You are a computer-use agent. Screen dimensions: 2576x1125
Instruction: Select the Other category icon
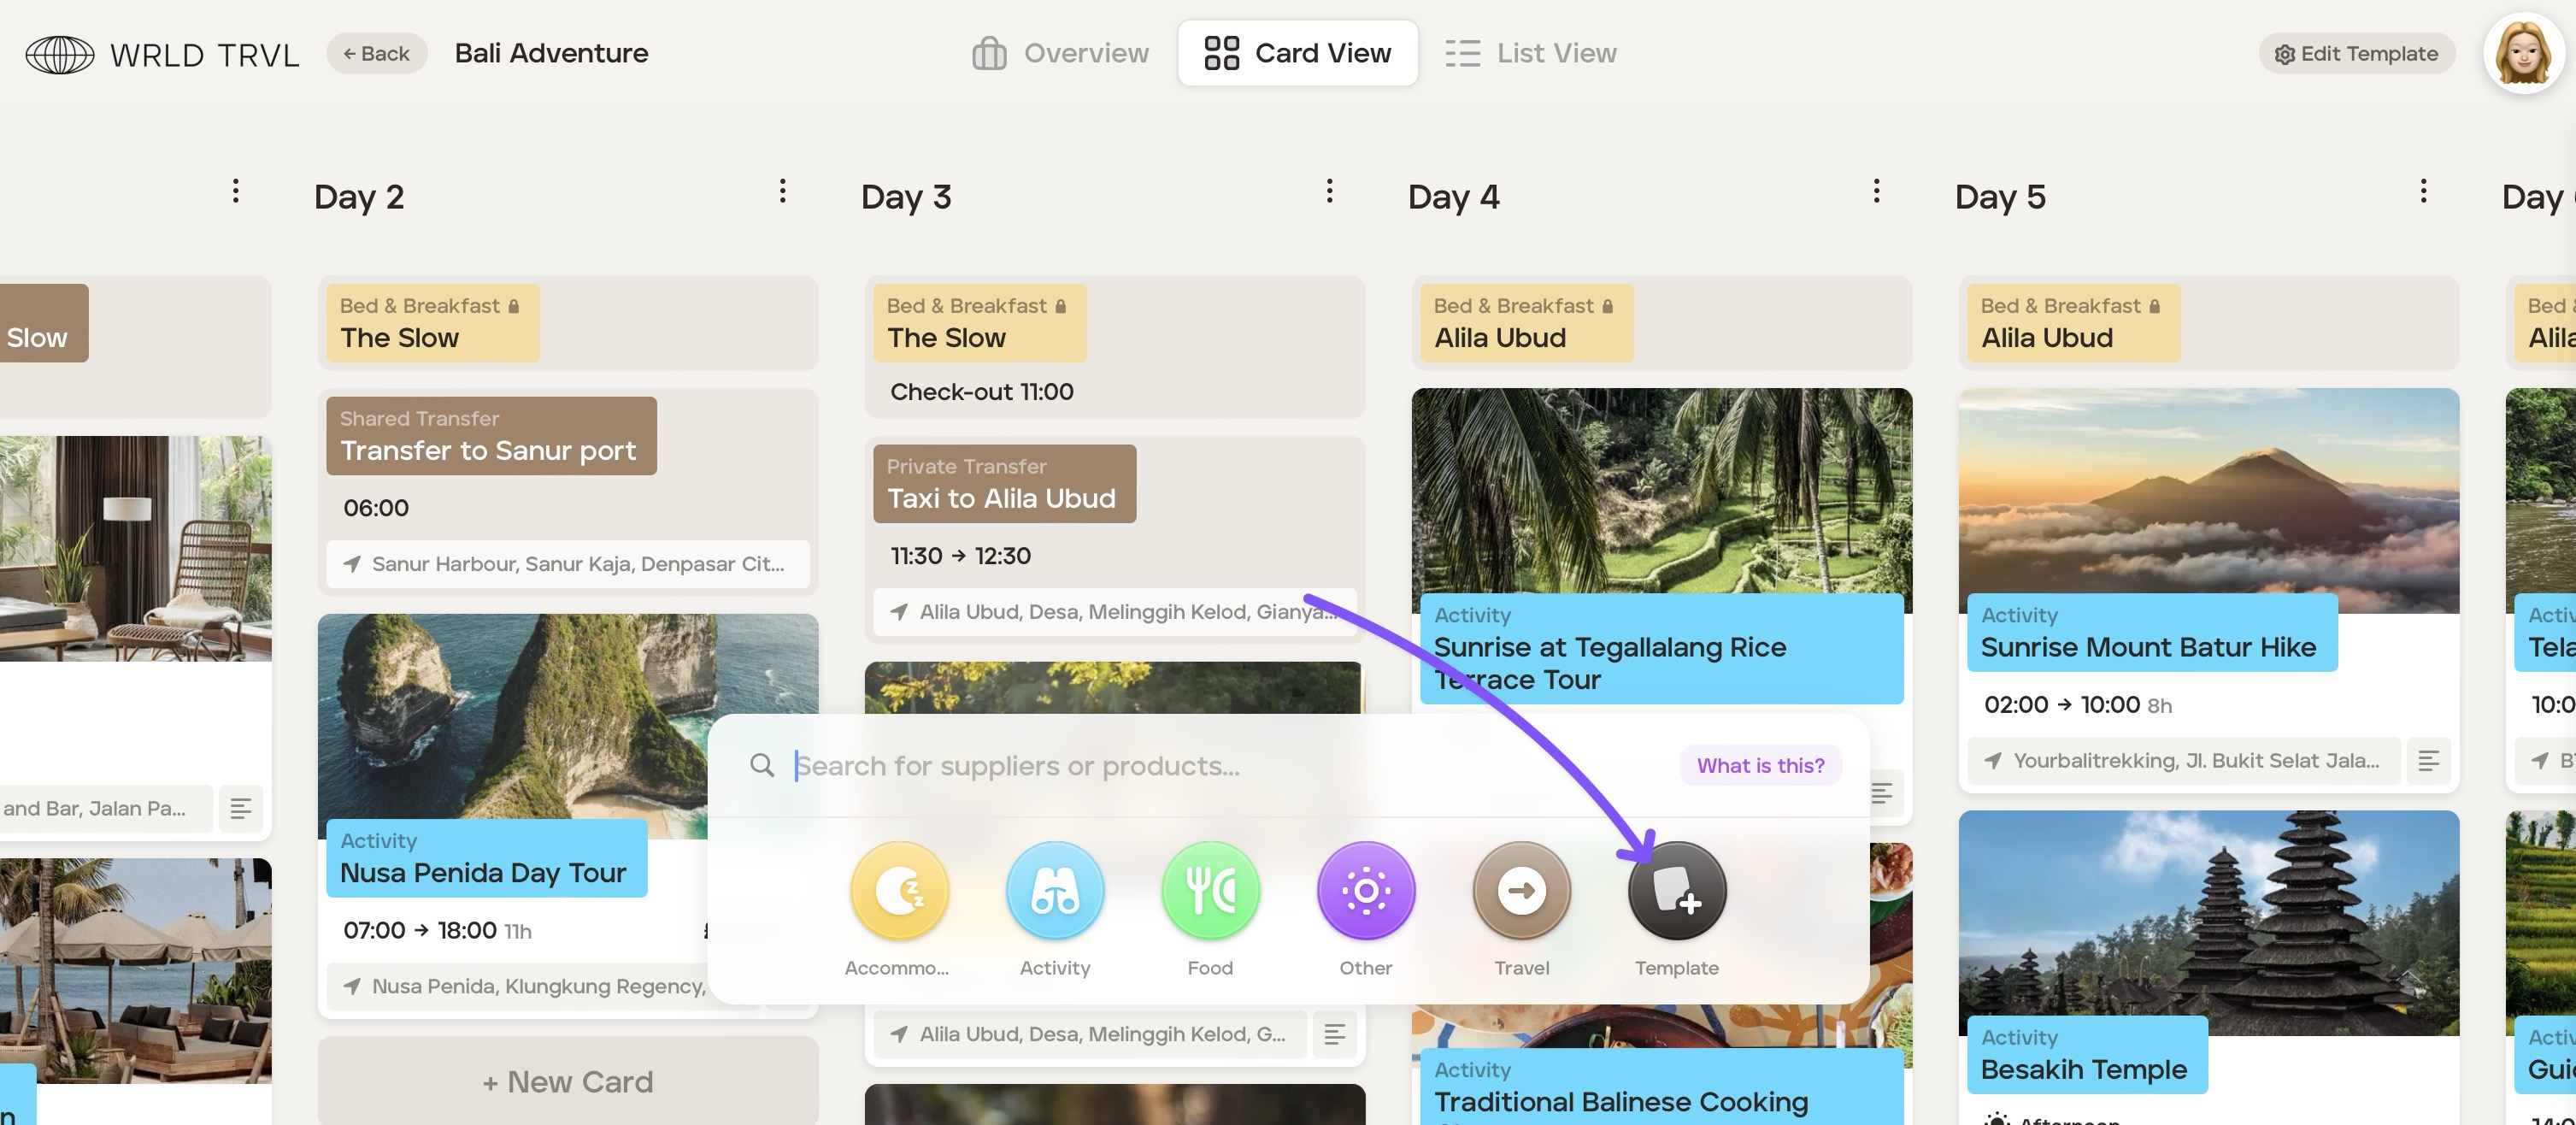click(1366, 890)
